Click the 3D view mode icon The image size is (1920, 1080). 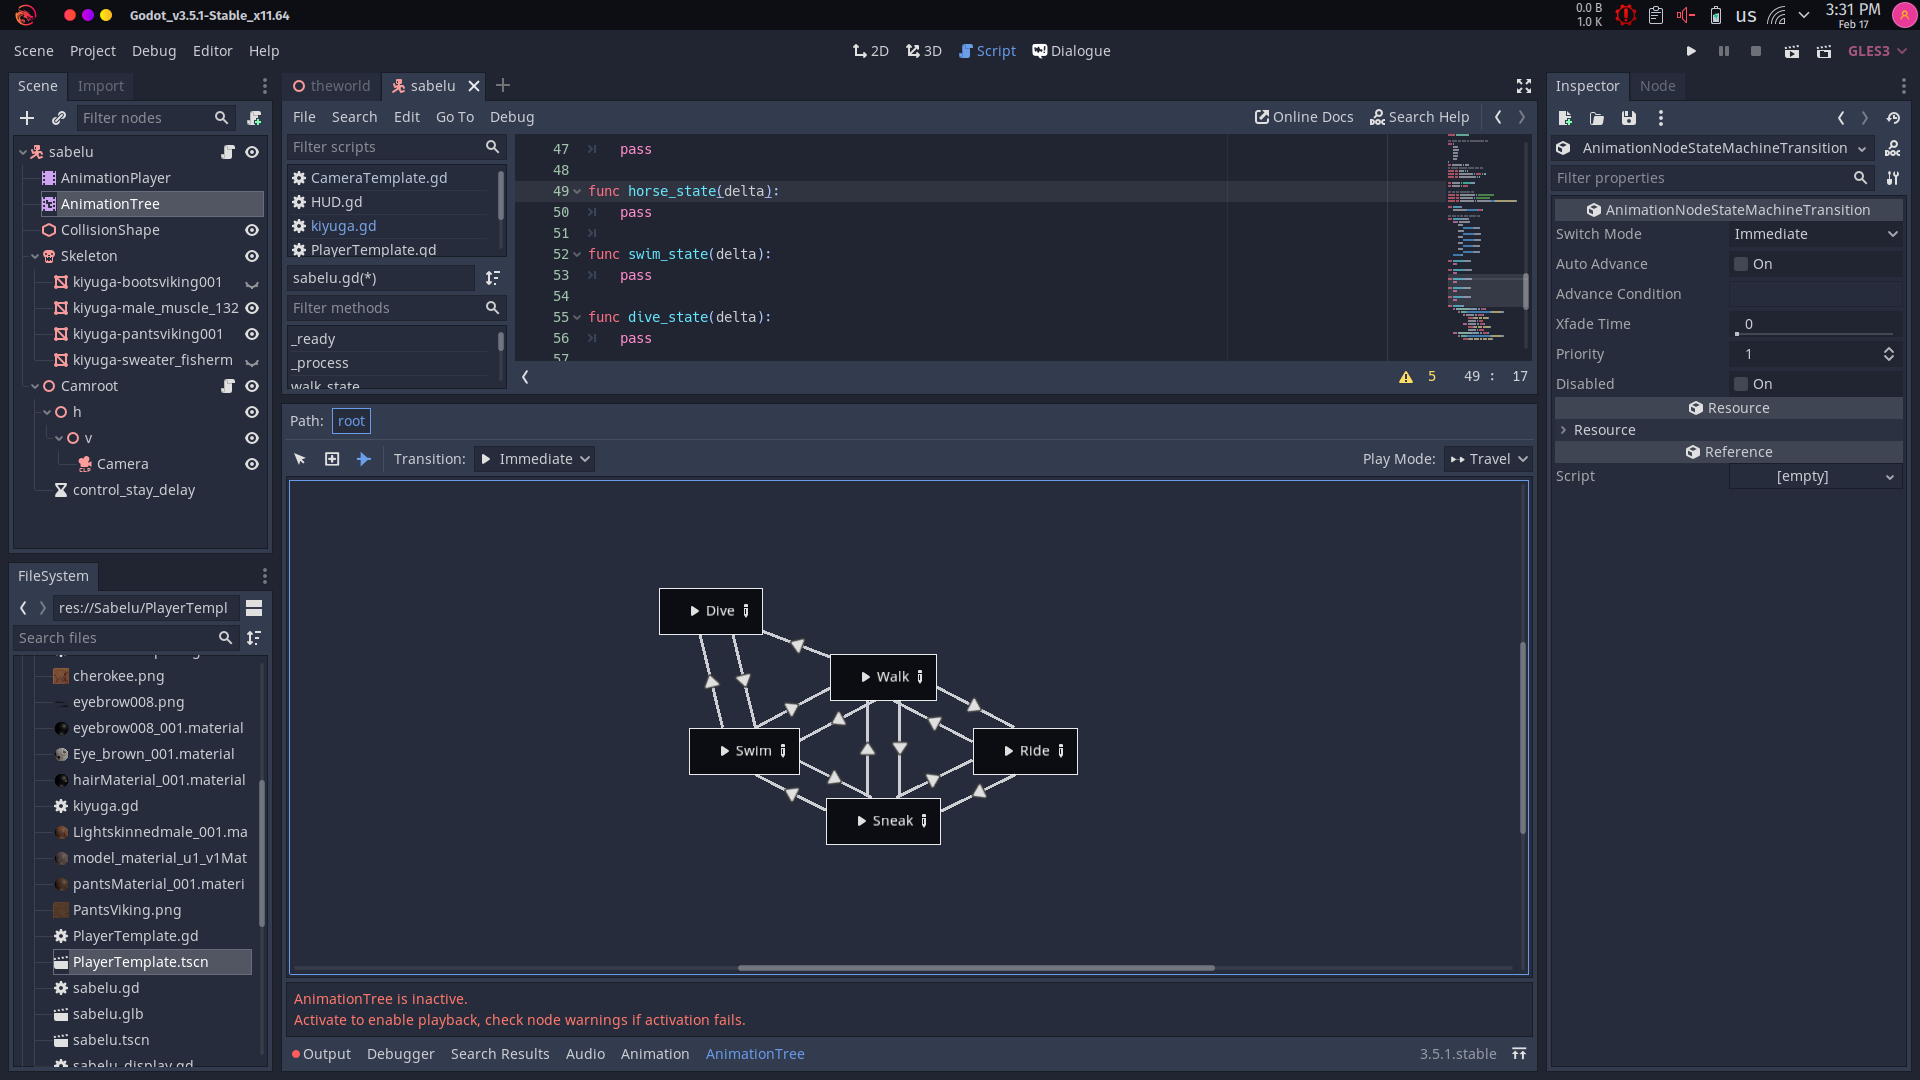[923, 50]
